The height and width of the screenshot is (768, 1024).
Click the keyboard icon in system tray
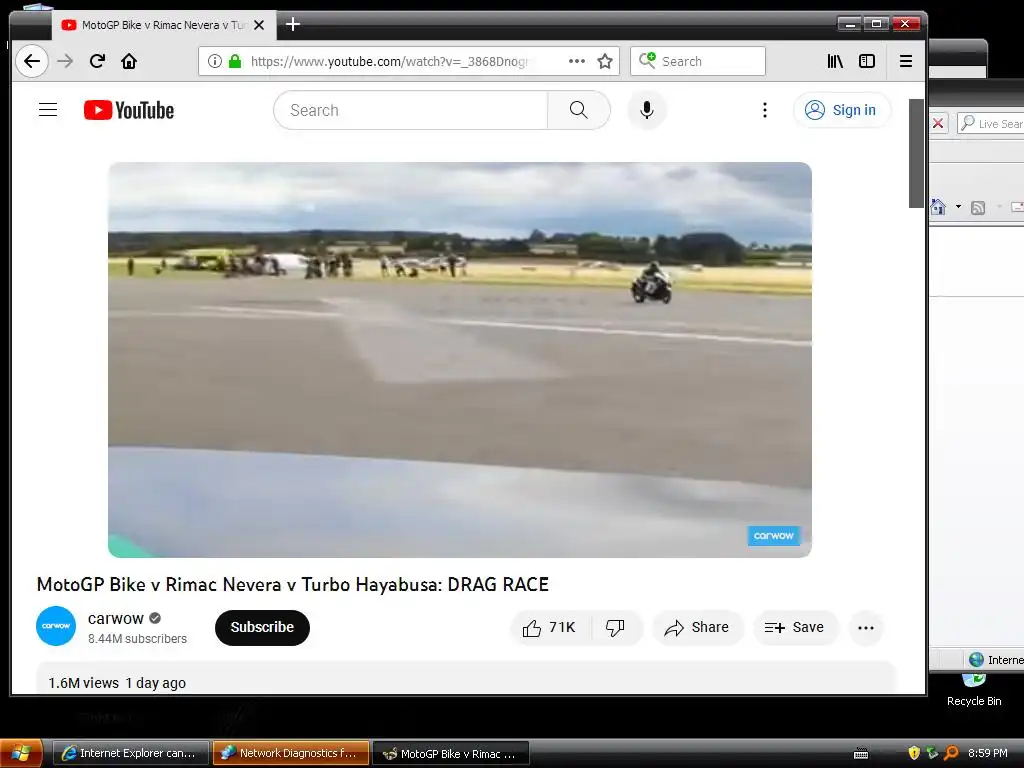tap(861, 754)
